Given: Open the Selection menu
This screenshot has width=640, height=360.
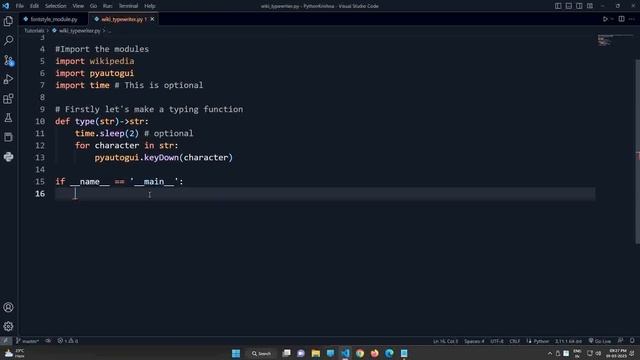Looking at the screenshot, I should 56,6.
